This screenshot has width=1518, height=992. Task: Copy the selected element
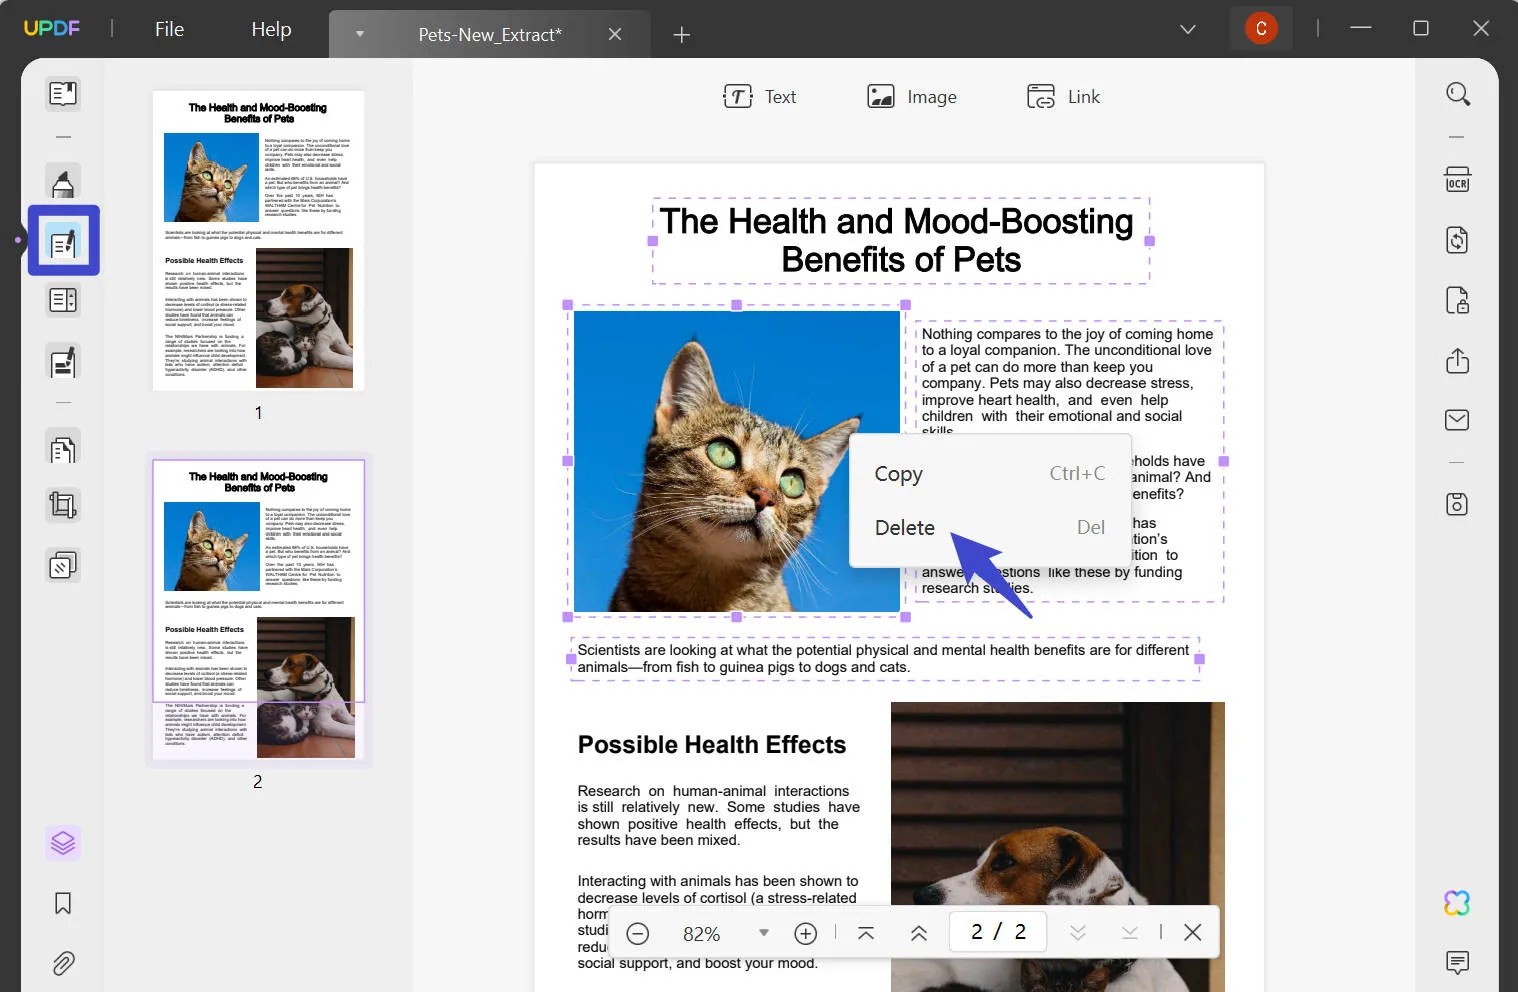click(897, 473)
